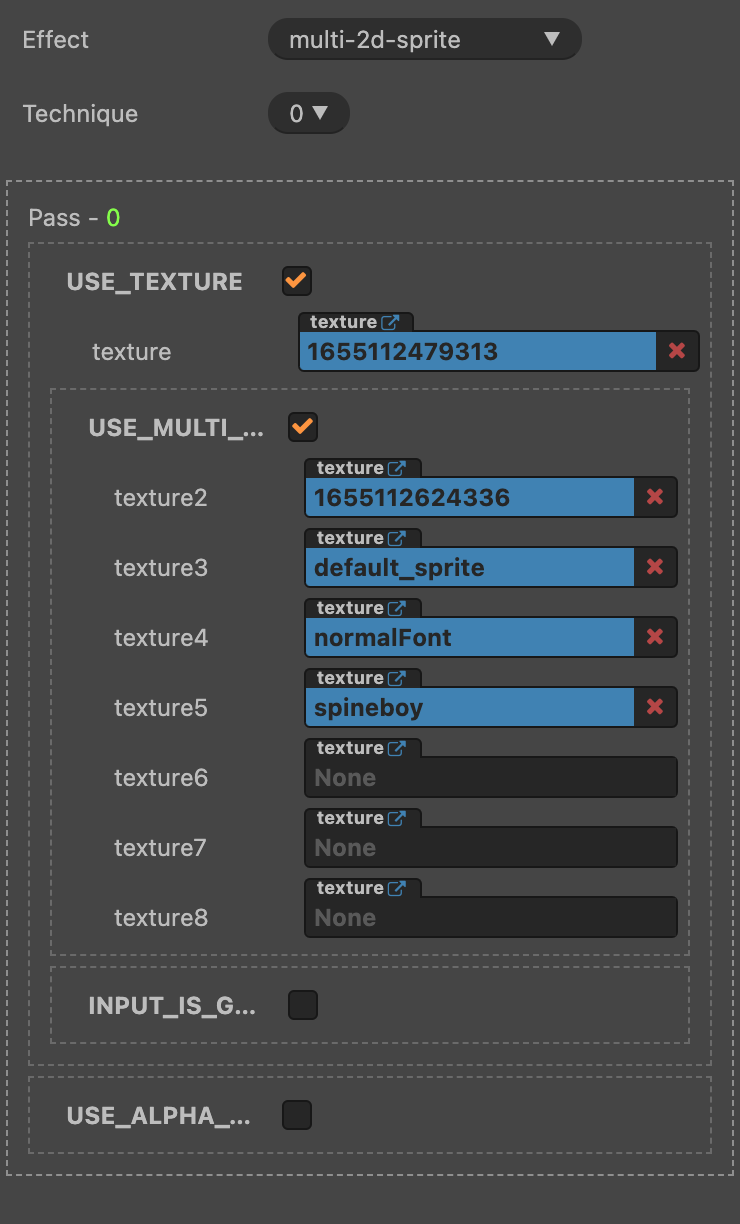Uncheck the USE_TEXTURE checkbox
This screenshot has height=1224, width=740.
297,281
